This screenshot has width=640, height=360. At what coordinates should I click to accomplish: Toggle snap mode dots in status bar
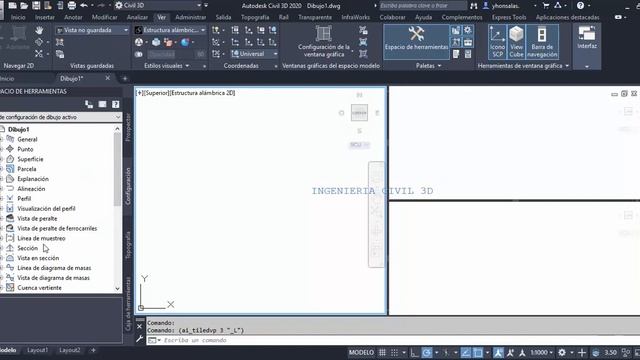click(394, 352)
